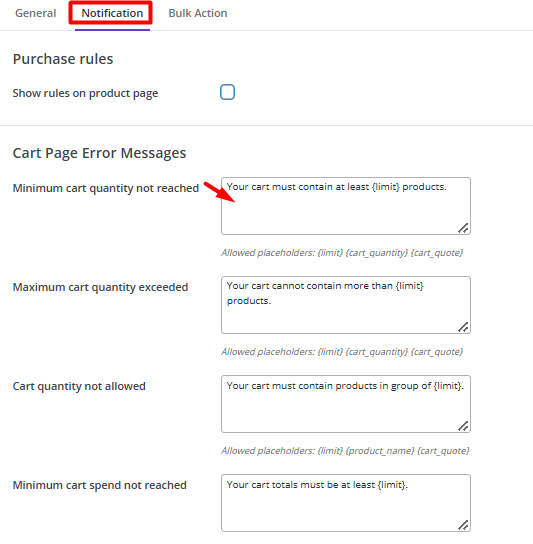Screen dimensions: 533x544
Task: Click the 'Purchase rules' heading
Action: pyautogui.click(x=63, y=59)
